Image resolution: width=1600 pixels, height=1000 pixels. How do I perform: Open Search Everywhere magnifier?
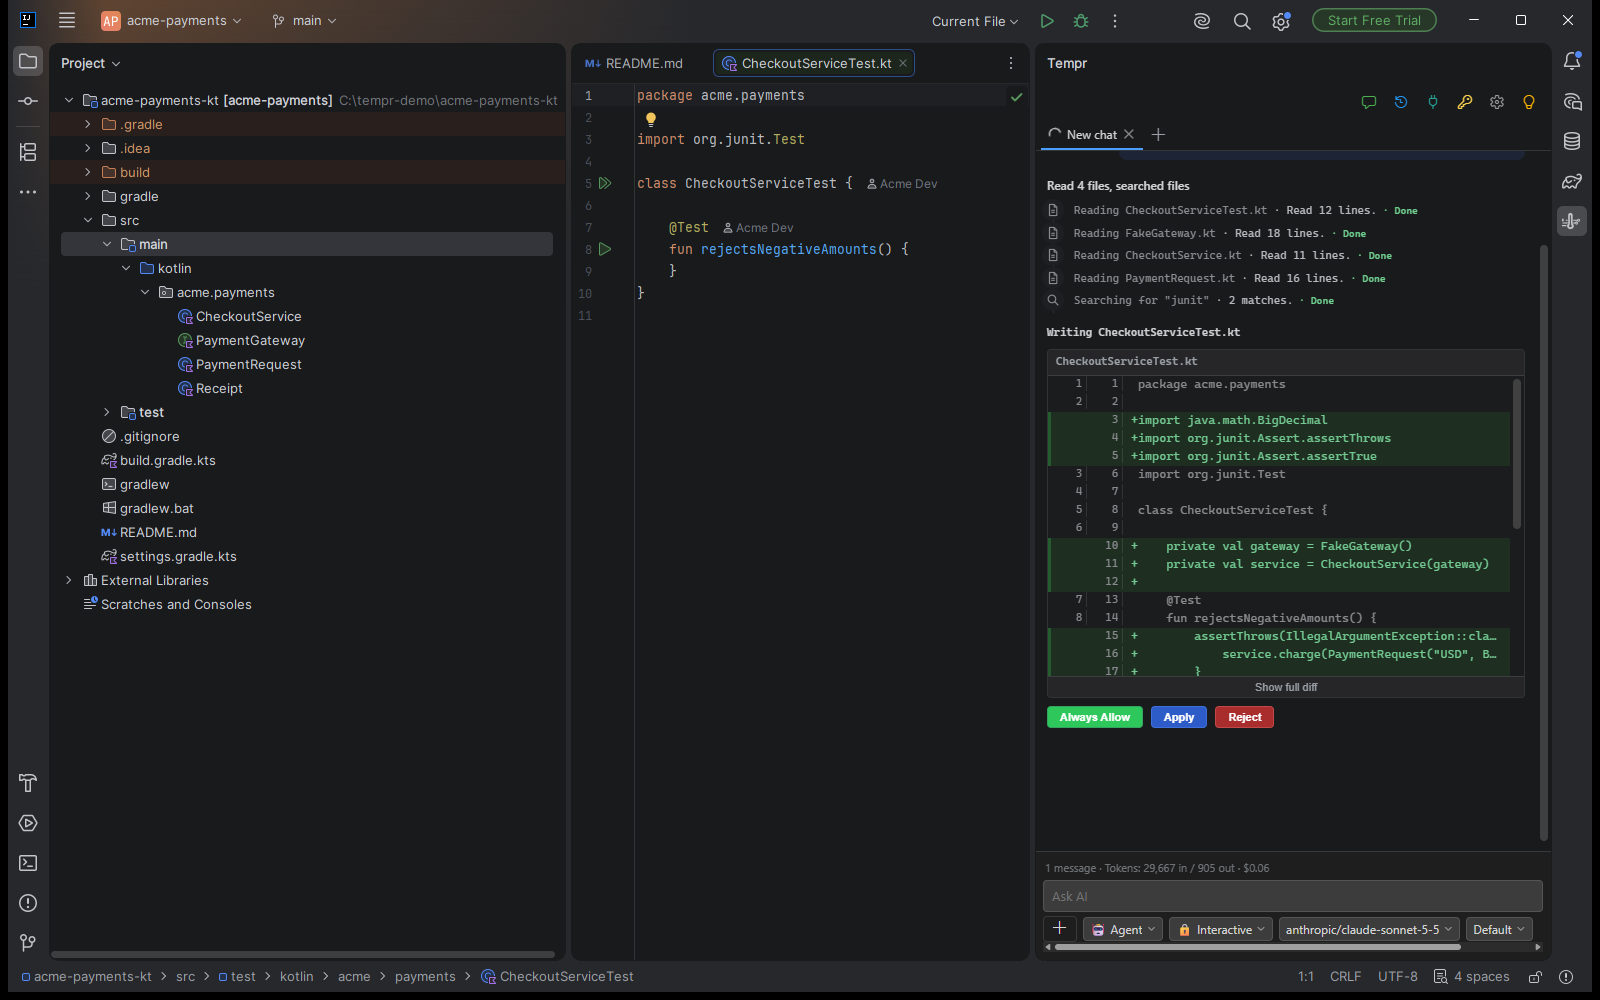(1242, 21)
